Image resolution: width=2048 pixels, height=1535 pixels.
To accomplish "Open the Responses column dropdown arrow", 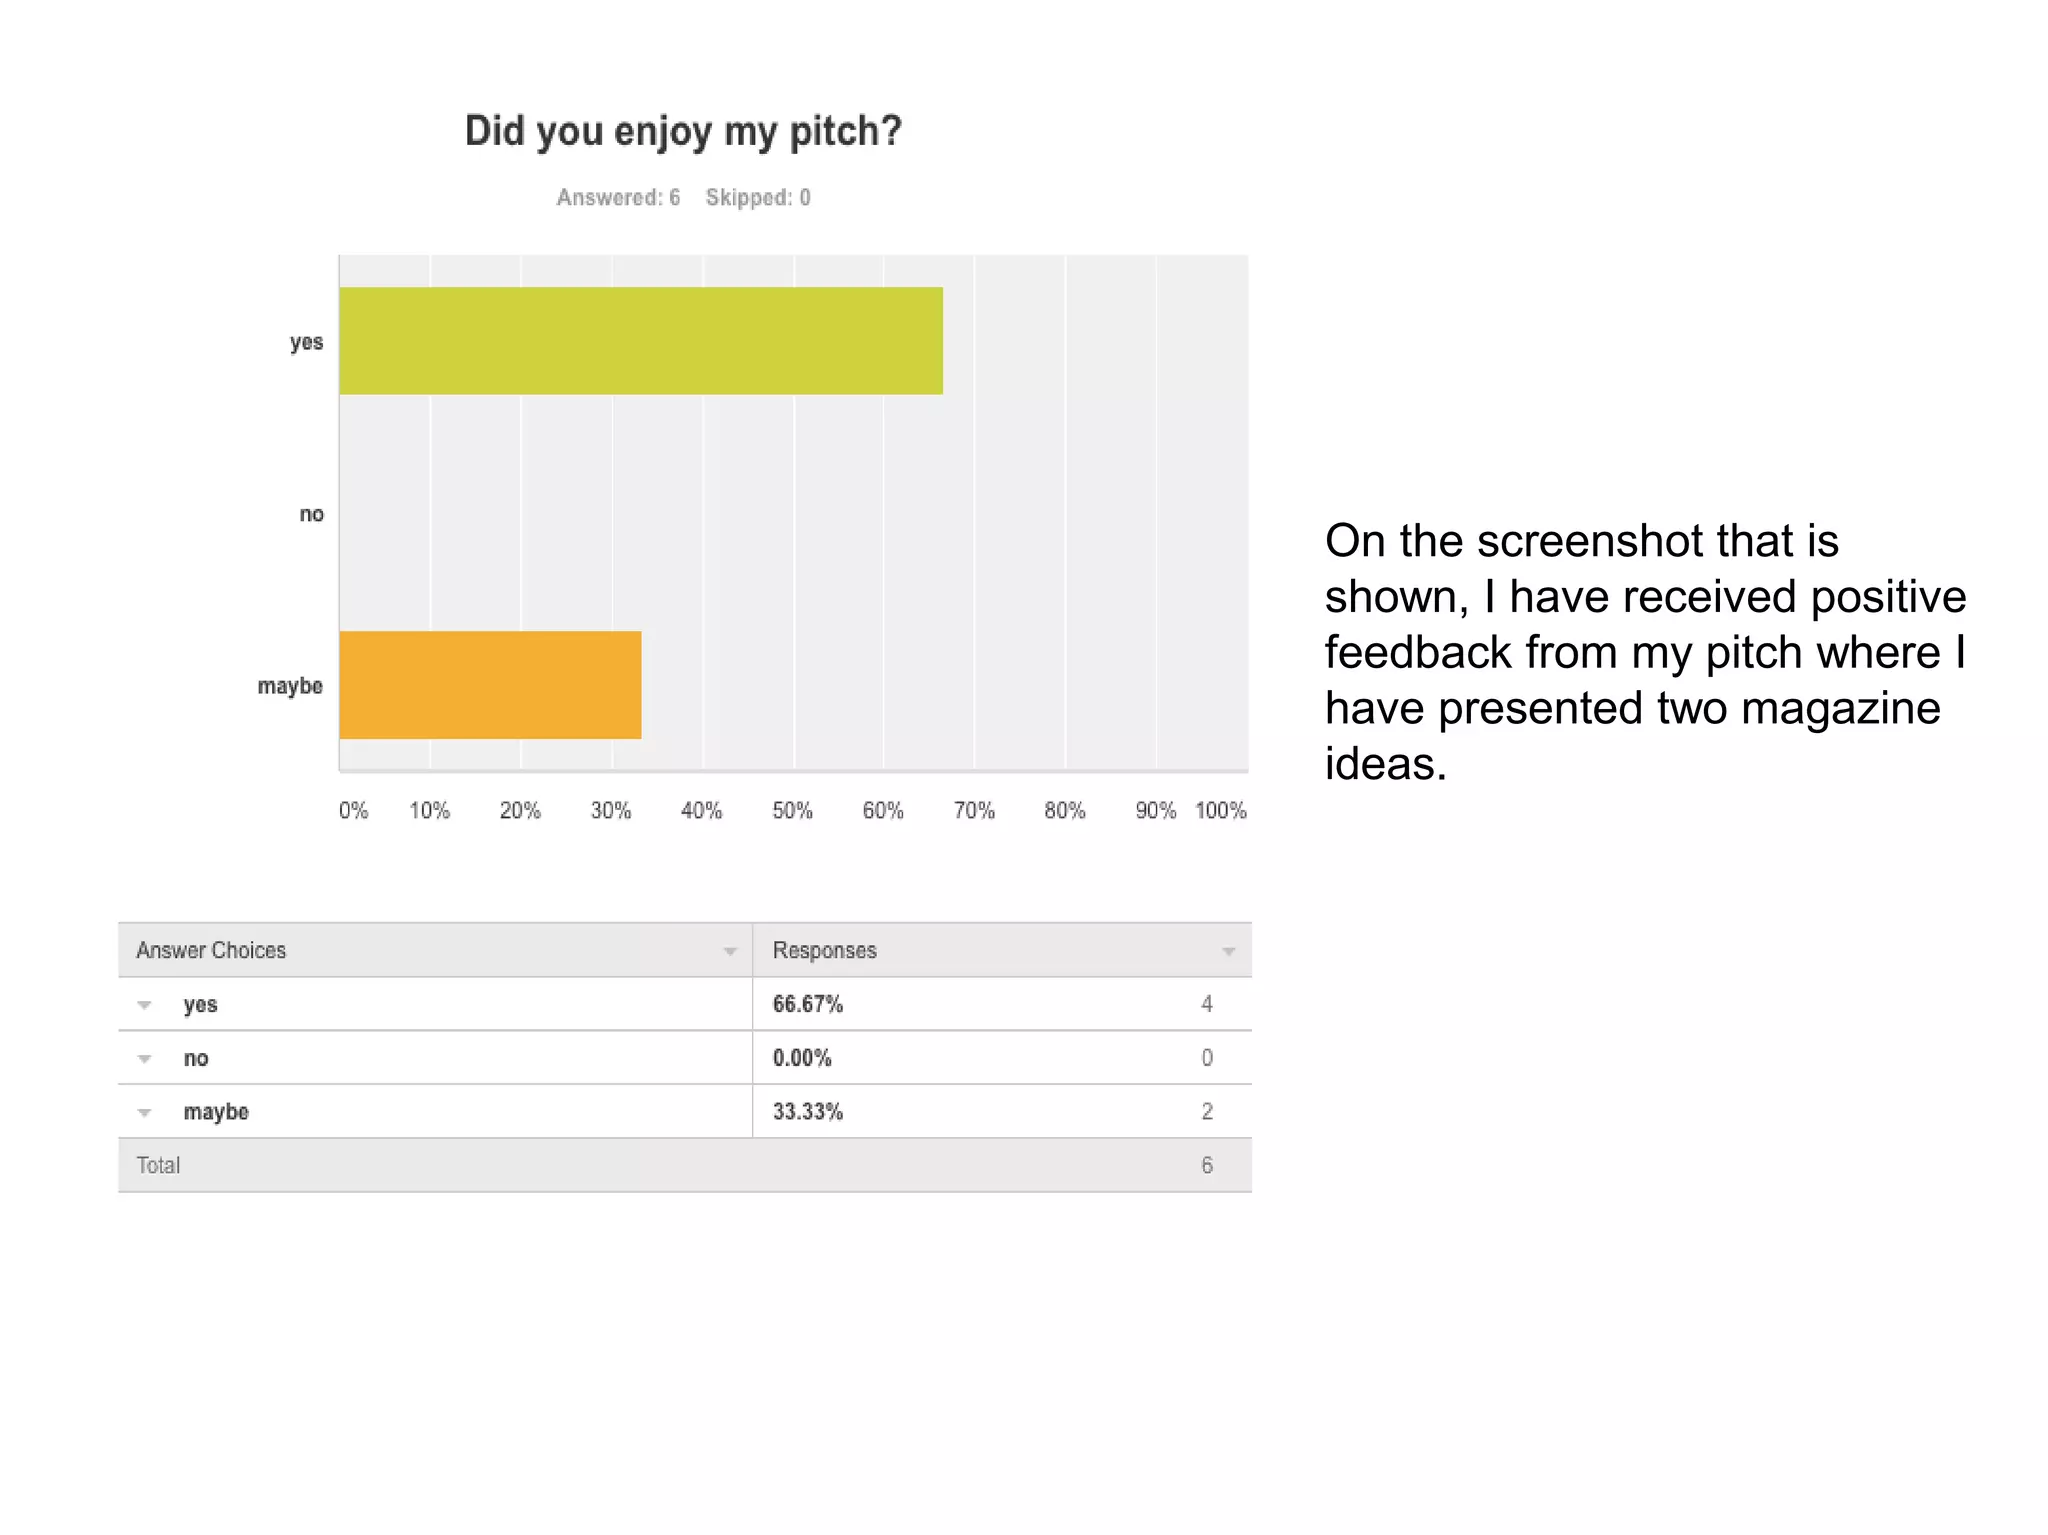I will 1228,951.
